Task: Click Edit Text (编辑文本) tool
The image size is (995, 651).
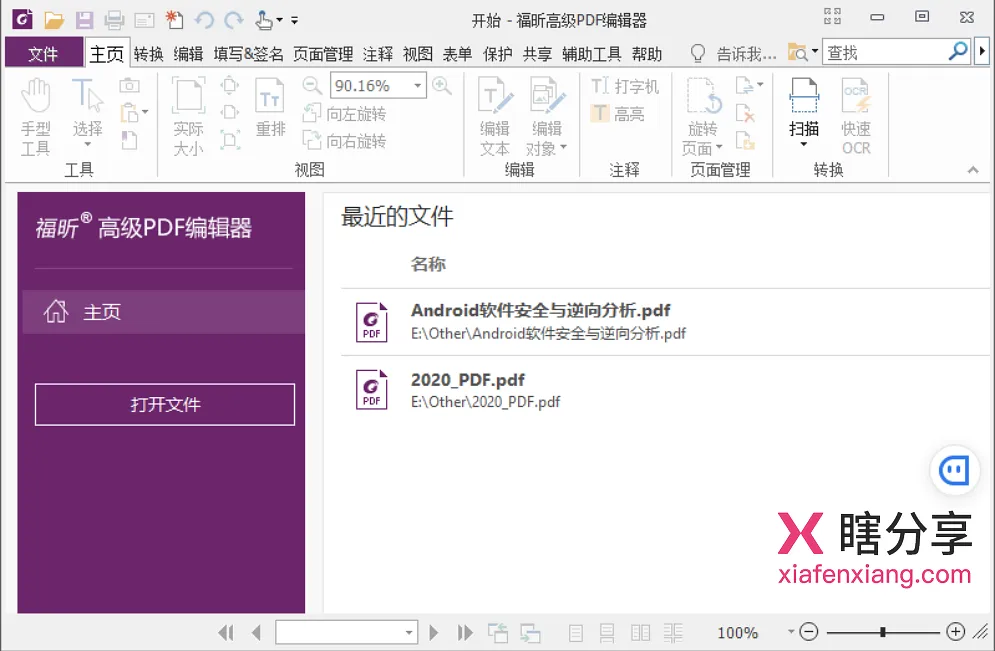Action: [x=495, y=117]
